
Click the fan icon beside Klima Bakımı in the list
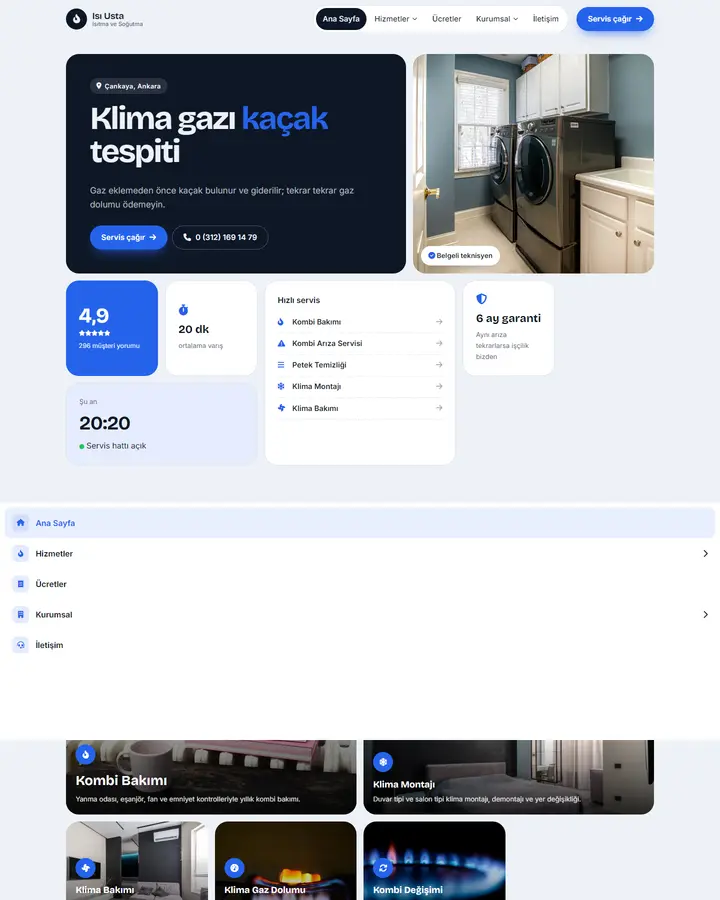pyautogui.click(x=281, y=408)
